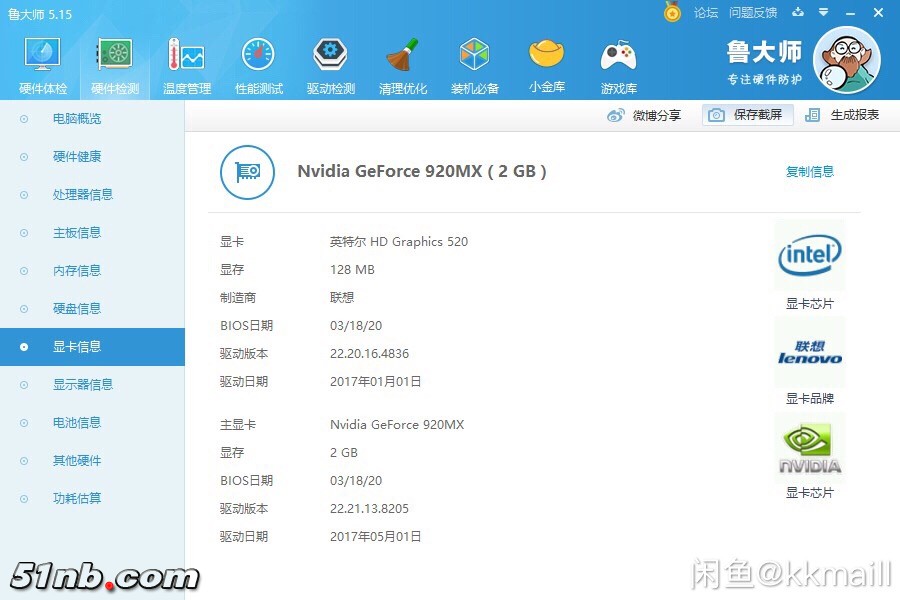Open the 小金库 gold ingot icon

(547, 63)
